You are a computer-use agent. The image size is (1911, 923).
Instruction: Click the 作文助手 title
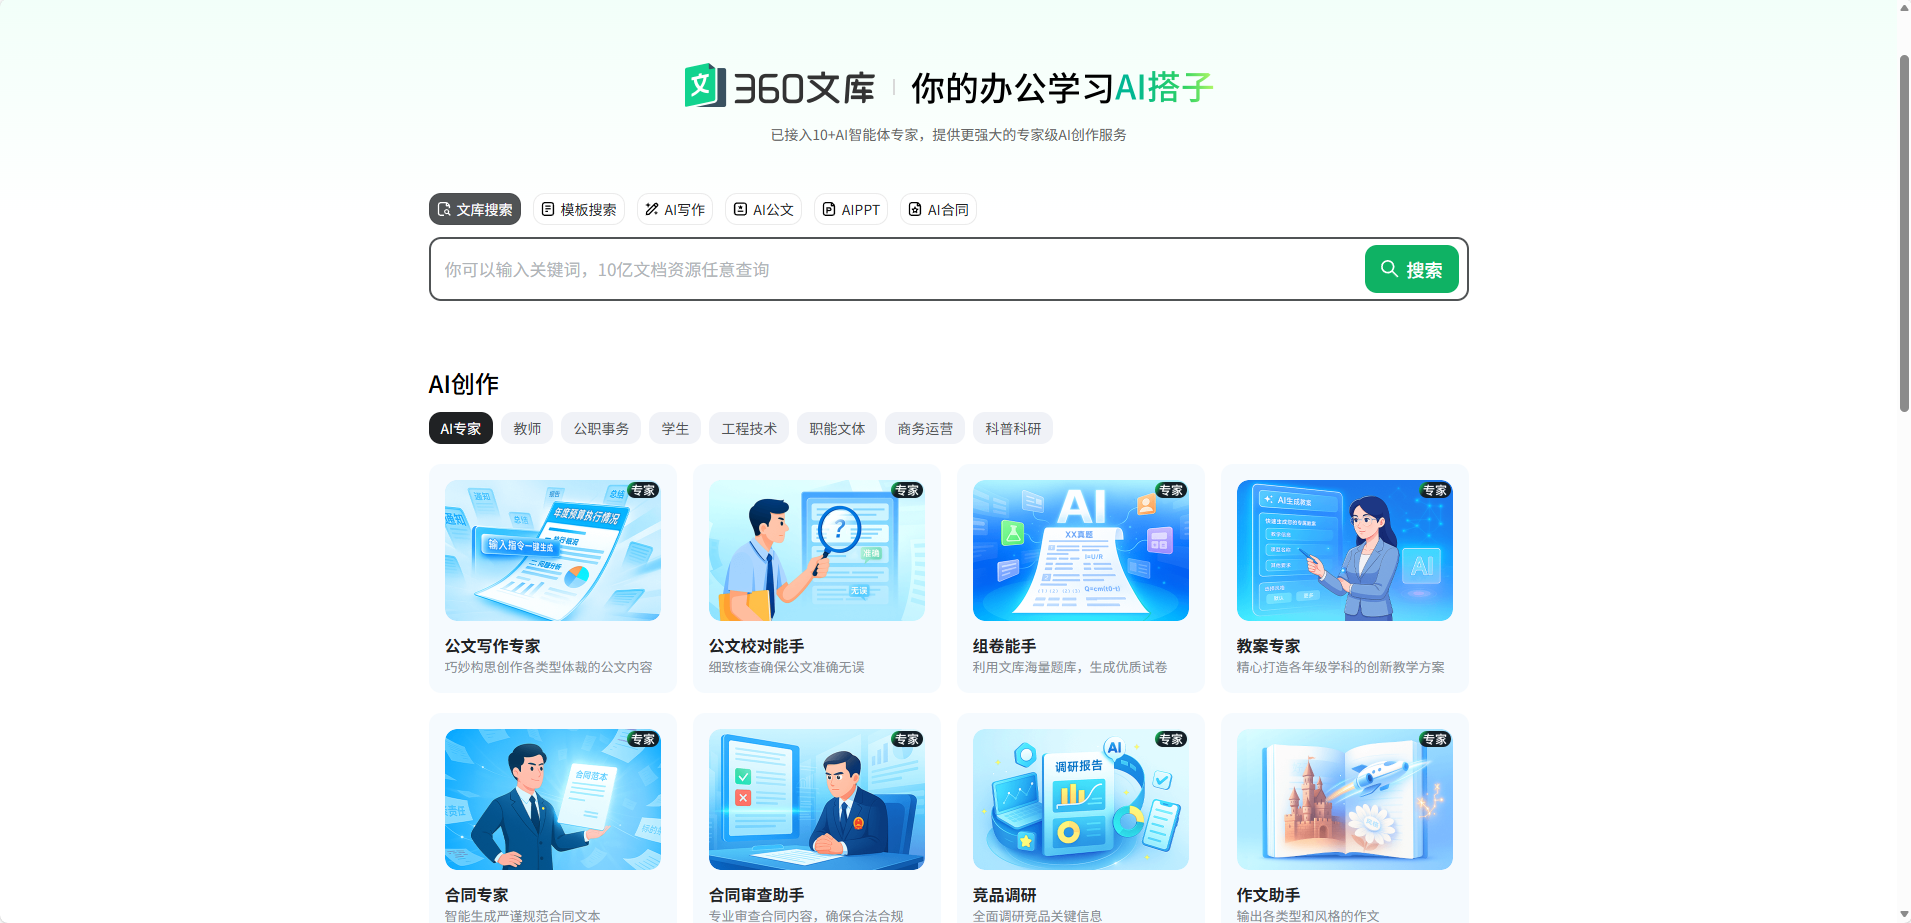(x=1269, y=895)
